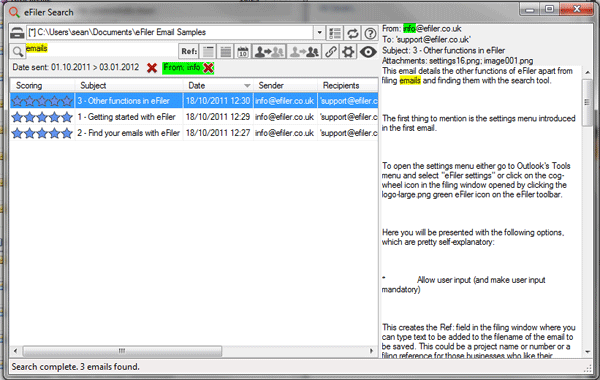Open the help question mark icon
This screenshot has width=600, height=380.
[370, 33]
